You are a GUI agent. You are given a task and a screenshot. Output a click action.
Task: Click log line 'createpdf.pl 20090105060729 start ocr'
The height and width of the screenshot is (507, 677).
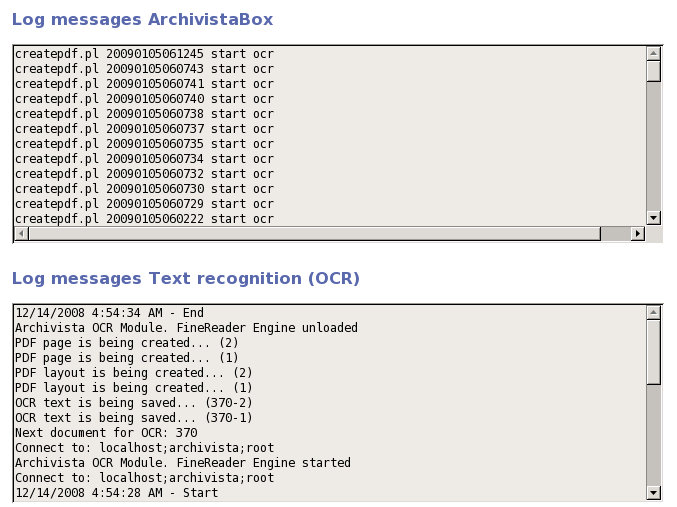pyautogui.click(x=144, y=204)
